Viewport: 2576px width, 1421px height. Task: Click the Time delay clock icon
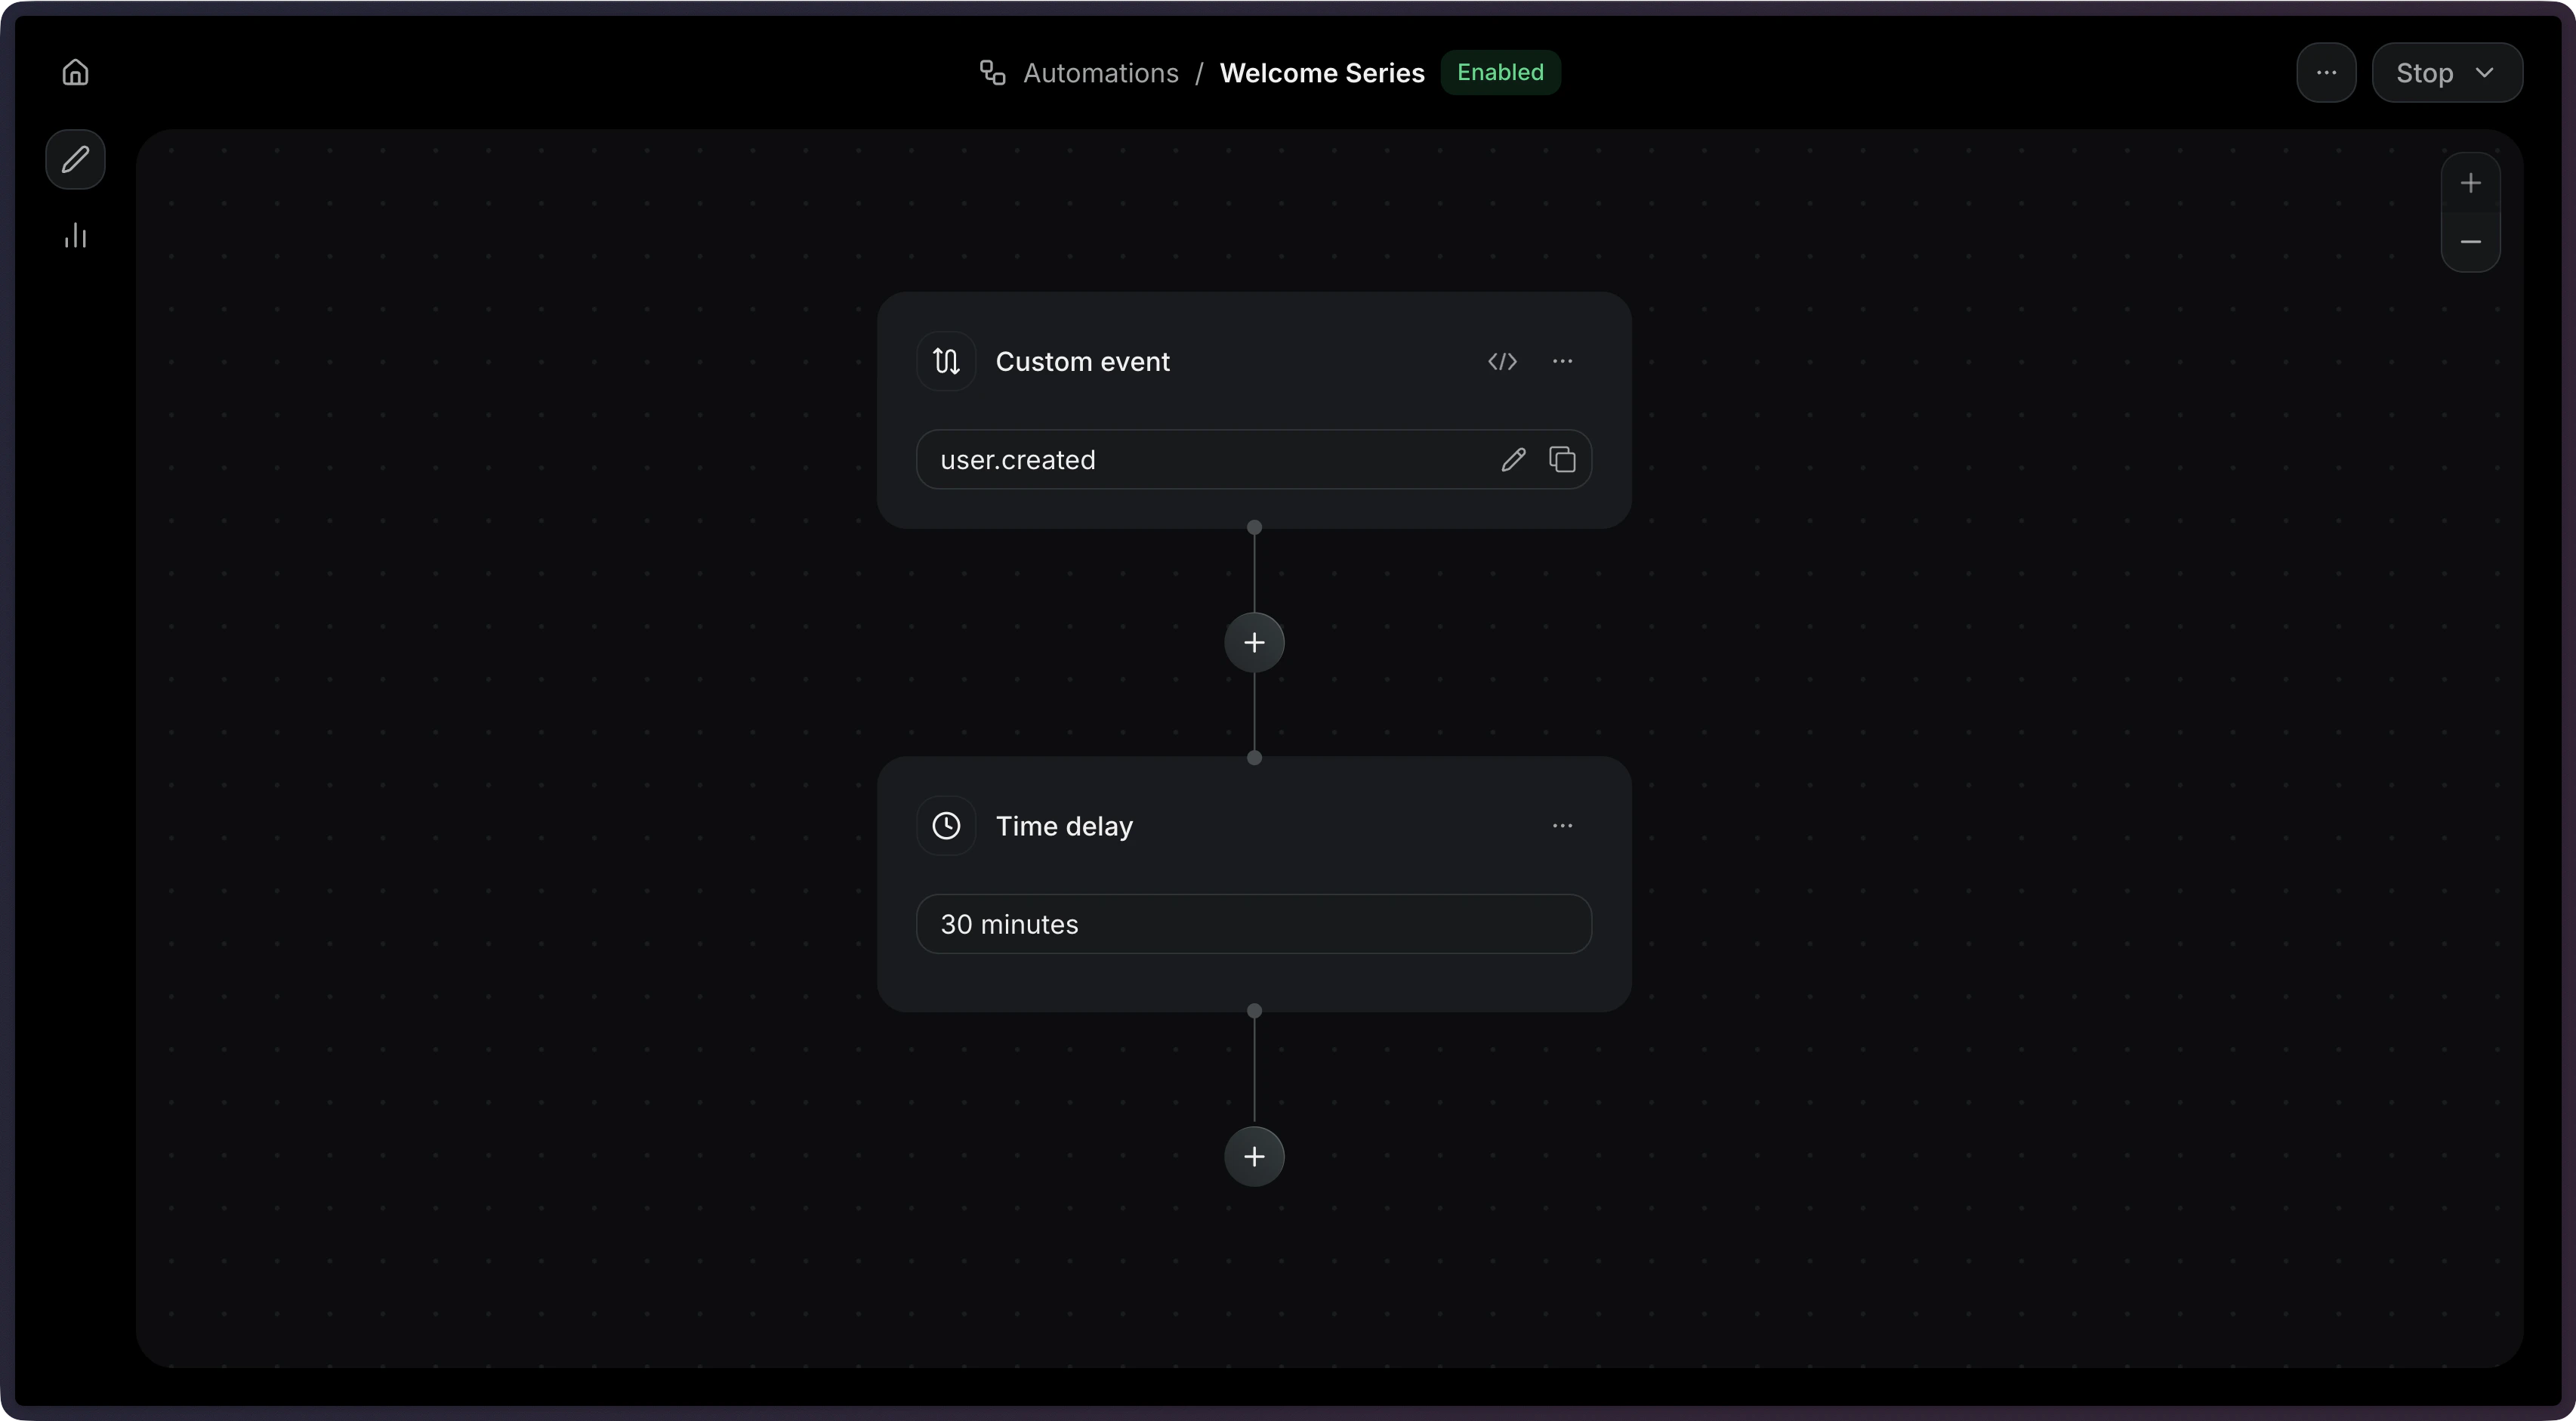coord(946,826)
